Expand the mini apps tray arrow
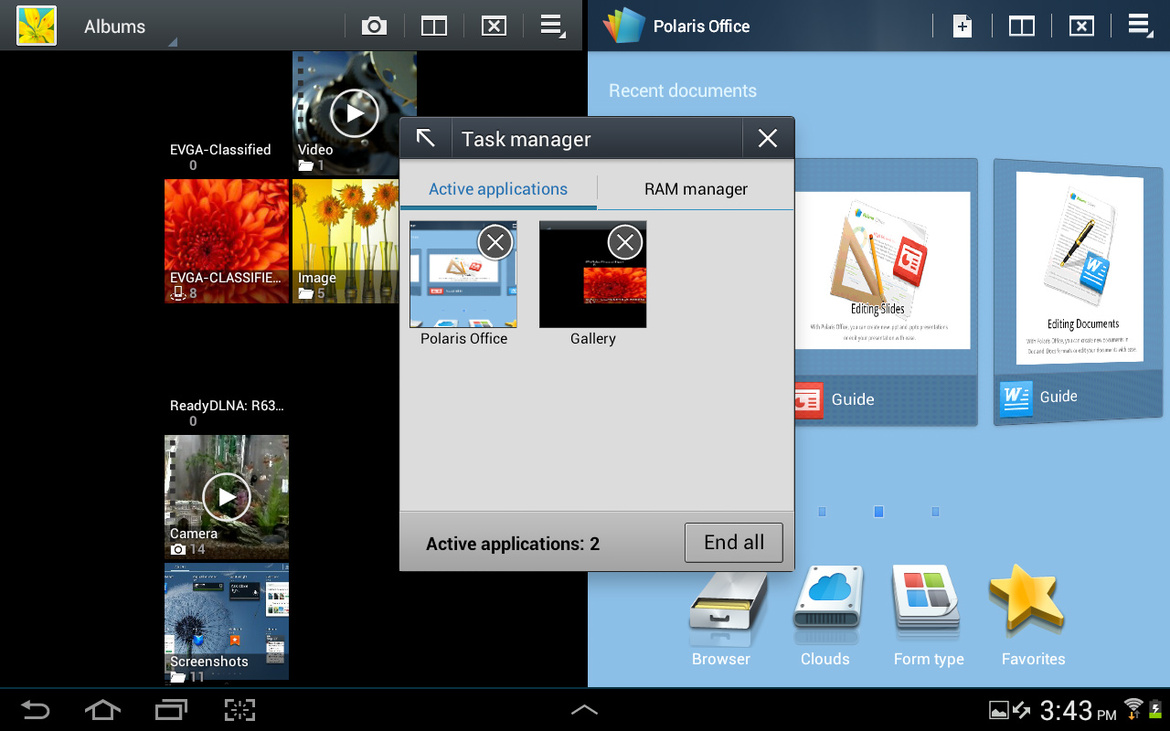Screen dimensions: 1170x731 584,710
